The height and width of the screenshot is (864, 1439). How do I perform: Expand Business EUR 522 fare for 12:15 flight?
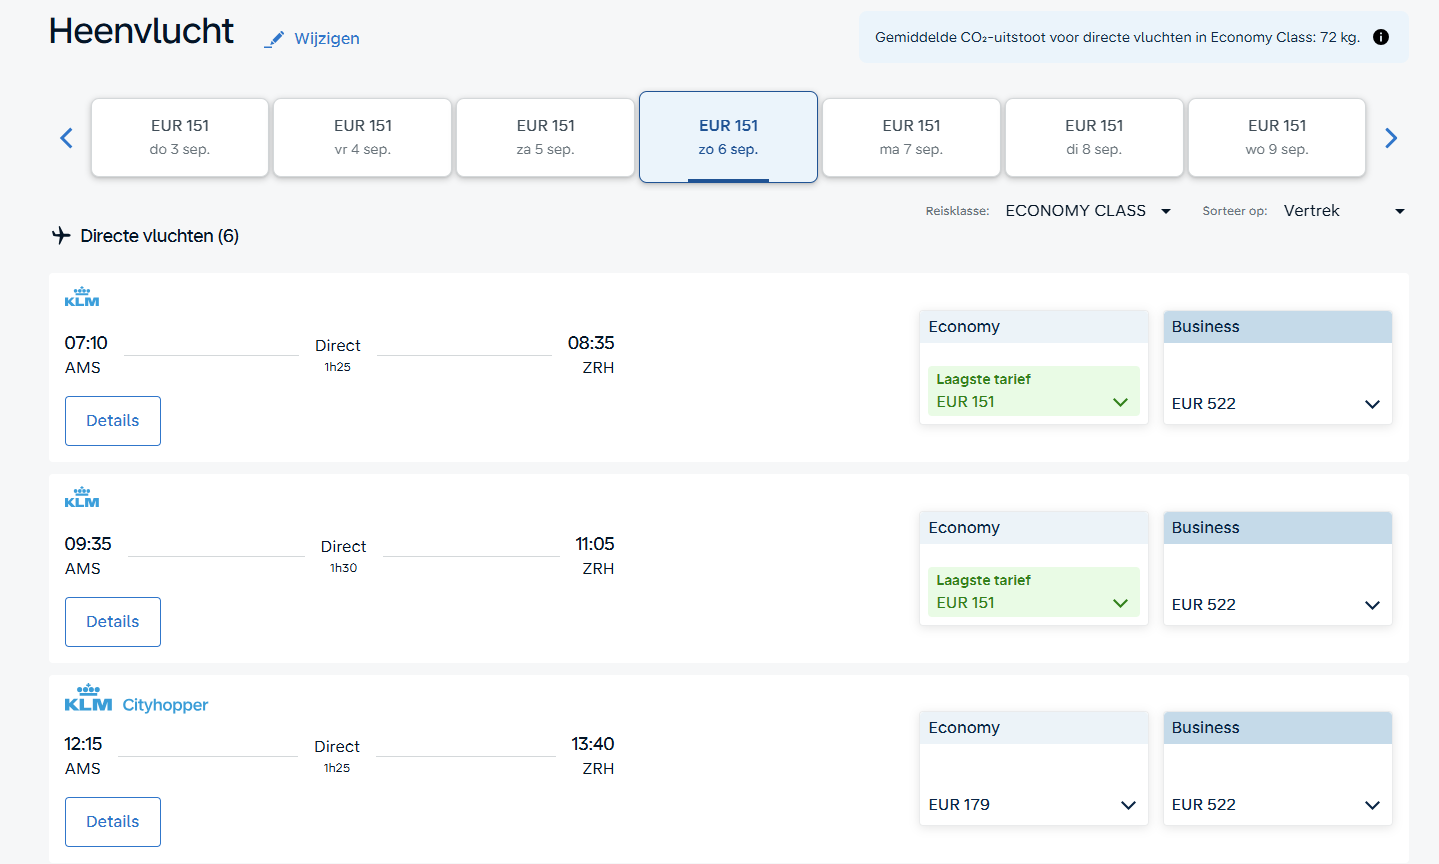pos(1278,805)
